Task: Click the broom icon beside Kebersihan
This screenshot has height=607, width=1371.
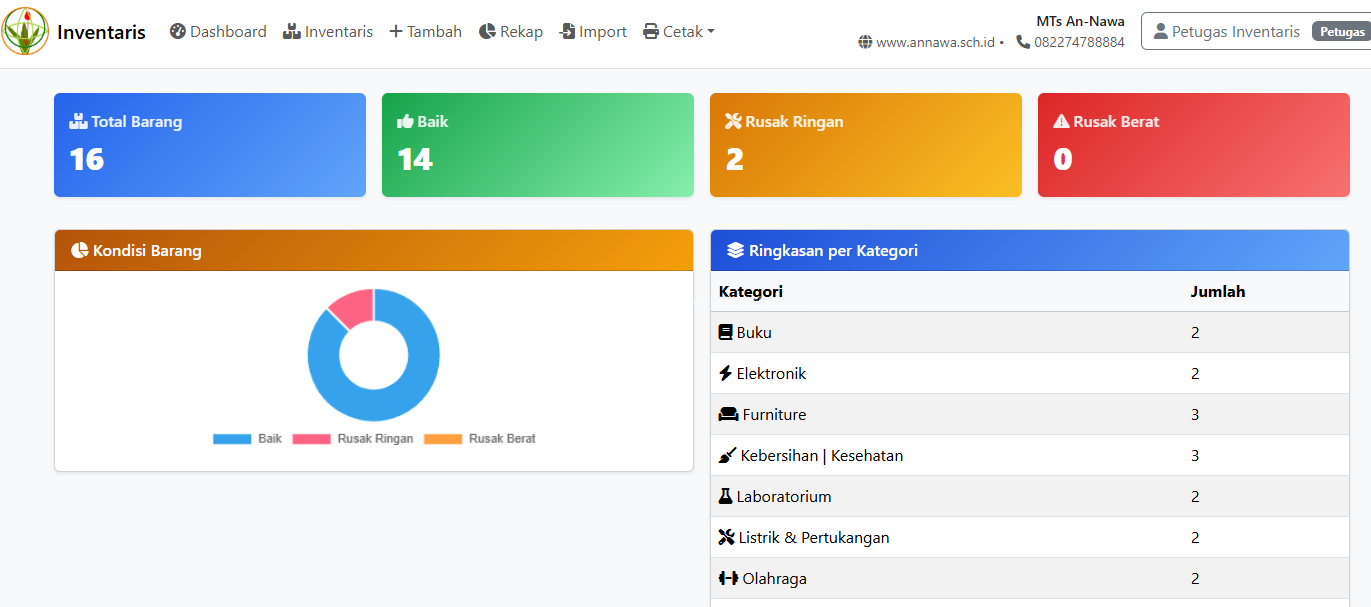Action: click(727, 456)
